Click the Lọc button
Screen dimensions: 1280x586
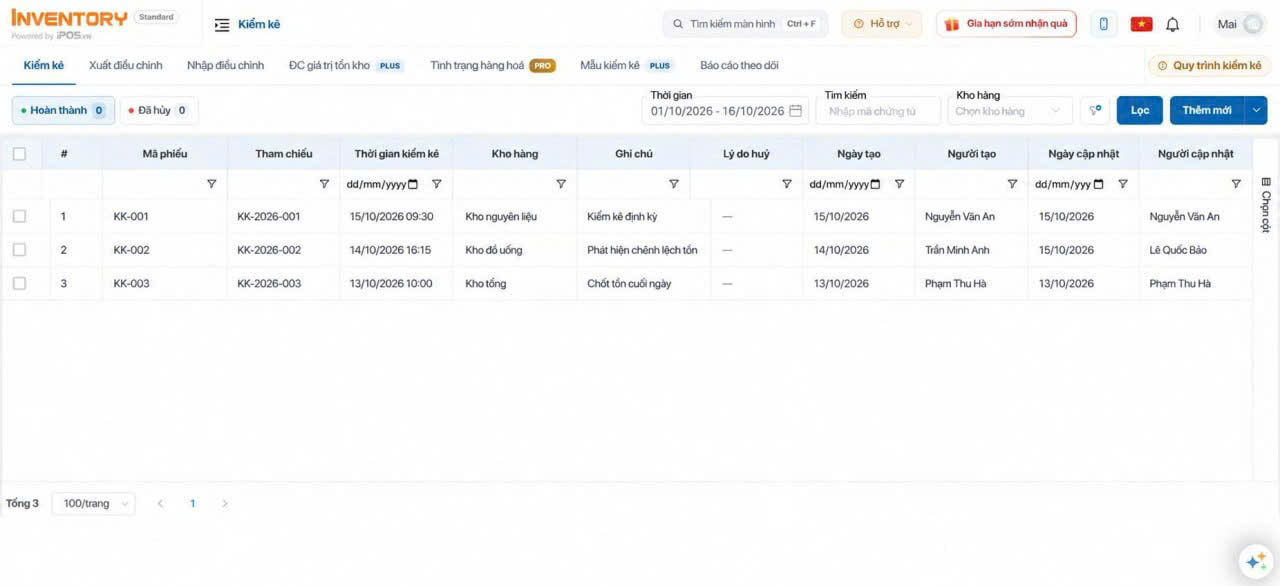tap(1140, 110)
